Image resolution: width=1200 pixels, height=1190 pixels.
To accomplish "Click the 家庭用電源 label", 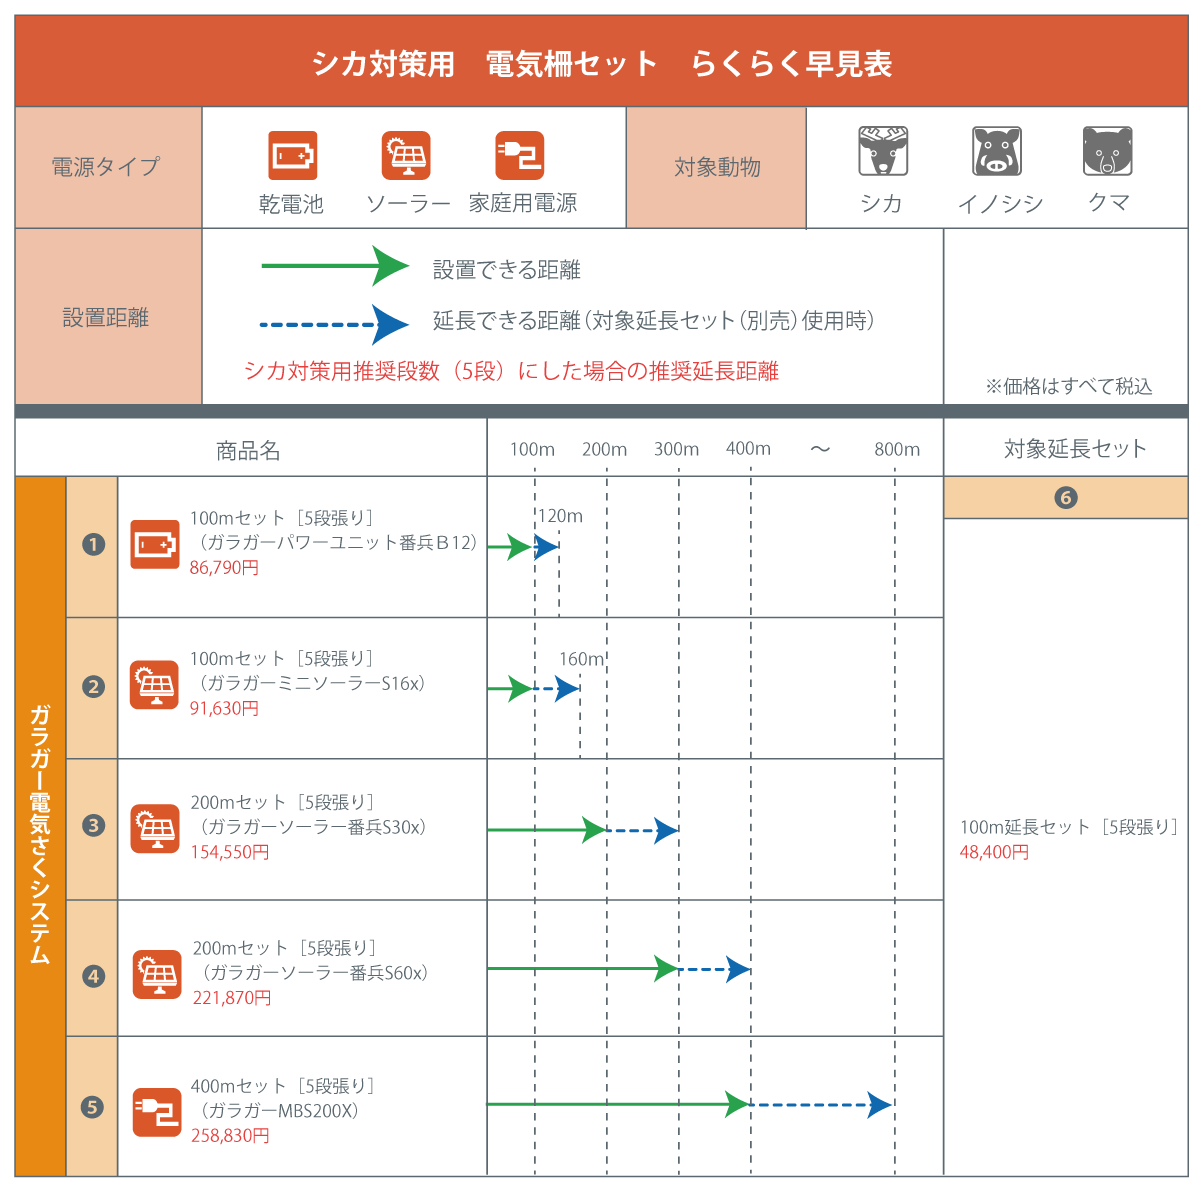I will click(523, 203).
